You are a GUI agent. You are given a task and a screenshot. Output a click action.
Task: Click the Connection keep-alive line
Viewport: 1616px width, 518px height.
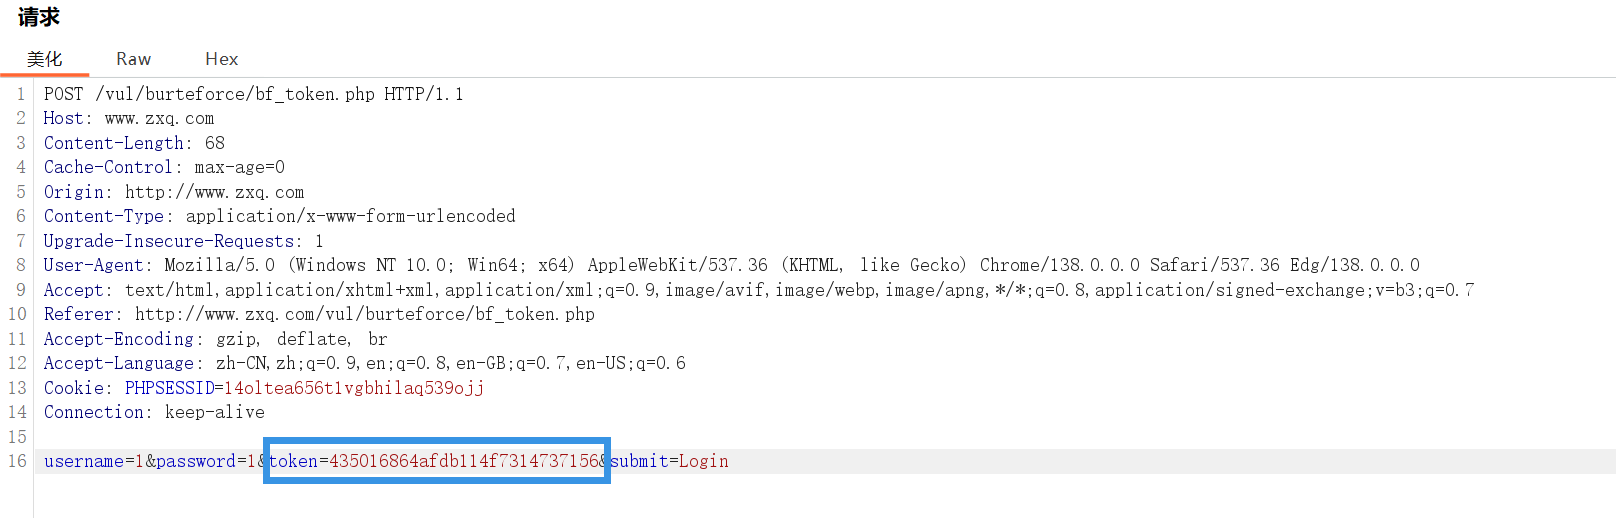pos(154,412)
